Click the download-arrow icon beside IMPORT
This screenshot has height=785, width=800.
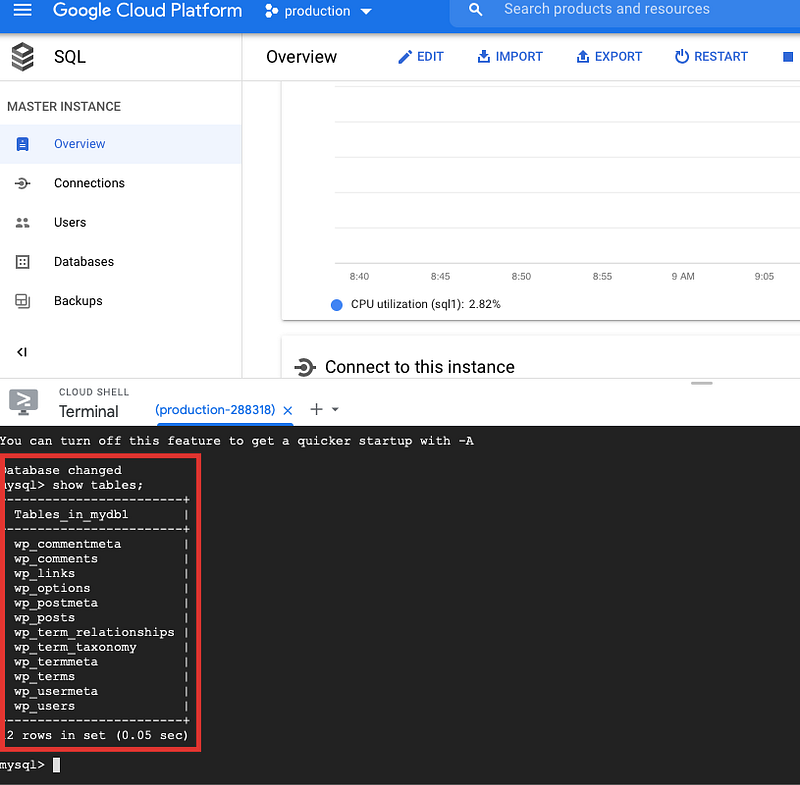pyautogui.click(x=483, y=57)
